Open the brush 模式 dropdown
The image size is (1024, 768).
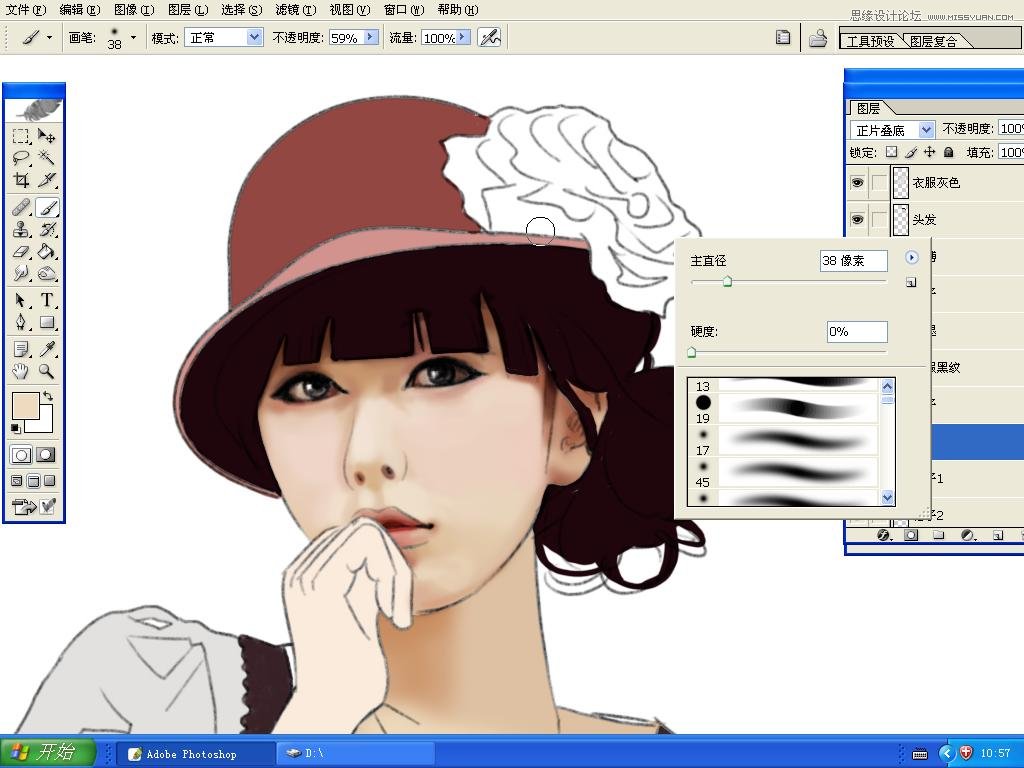[x=254, y=38]
